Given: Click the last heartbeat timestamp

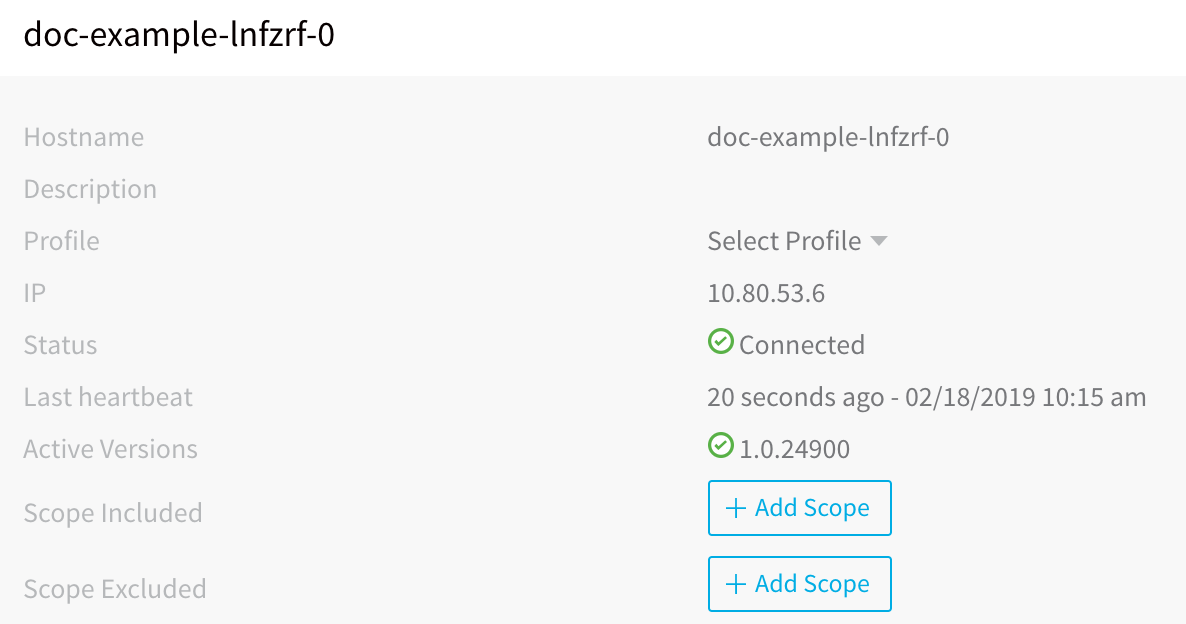Looking at the screenshot, I should click(x=927, y=397).
